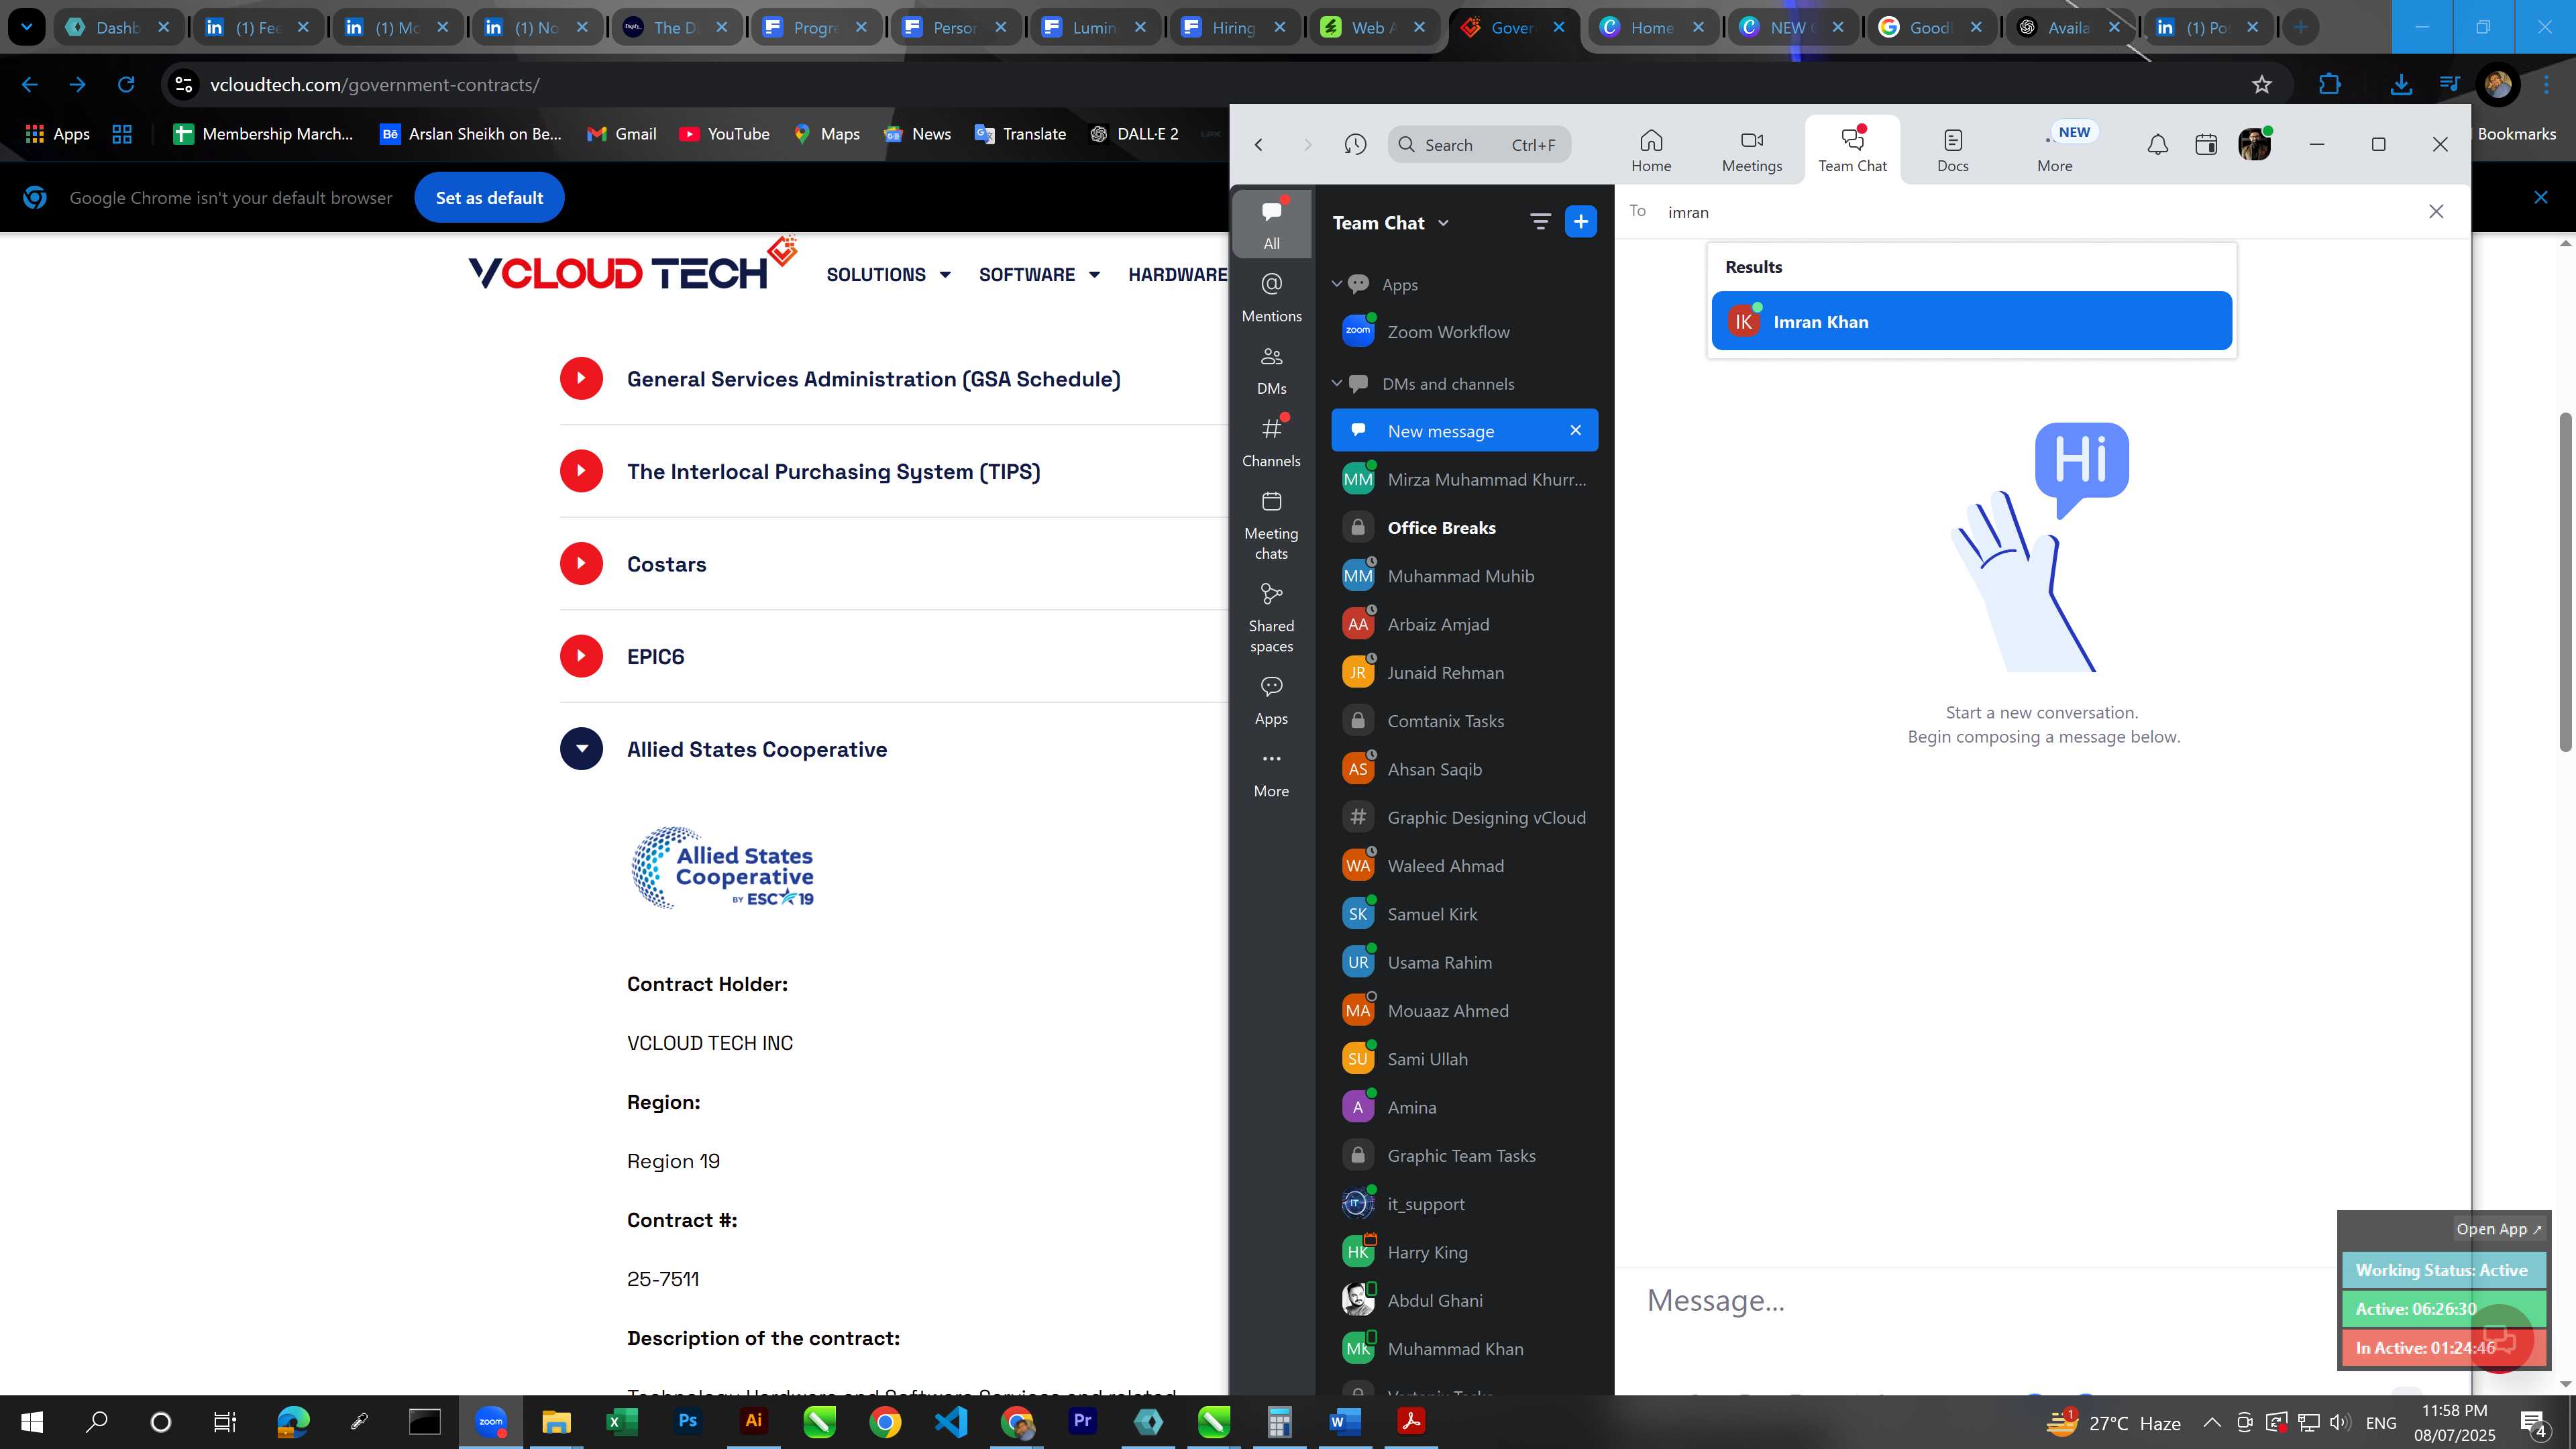Expand the SOLUTIONS menu on website
The image size is (2576, 1449).
click(888, 274)
